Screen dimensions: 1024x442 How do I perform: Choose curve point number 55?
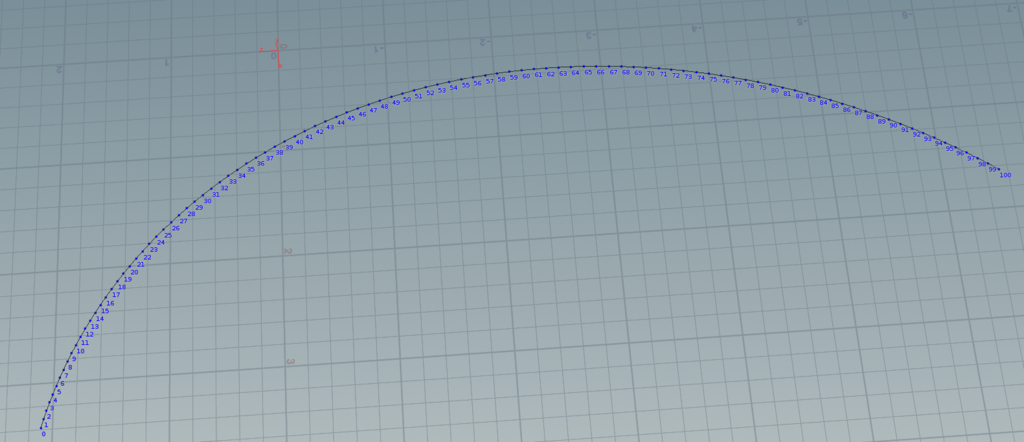coord(466,85)
